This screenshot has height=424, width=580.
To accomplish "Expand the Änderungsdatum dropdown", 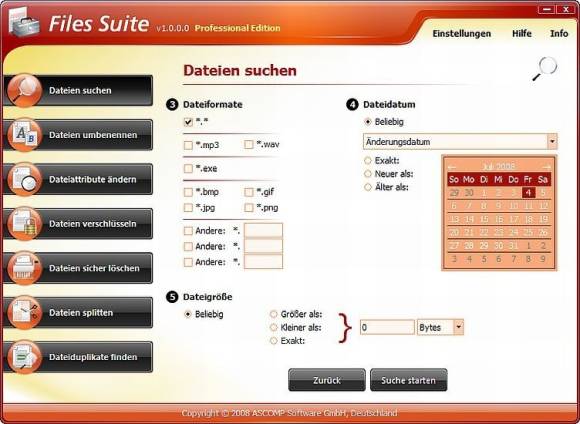I will [x=552, y=141].
